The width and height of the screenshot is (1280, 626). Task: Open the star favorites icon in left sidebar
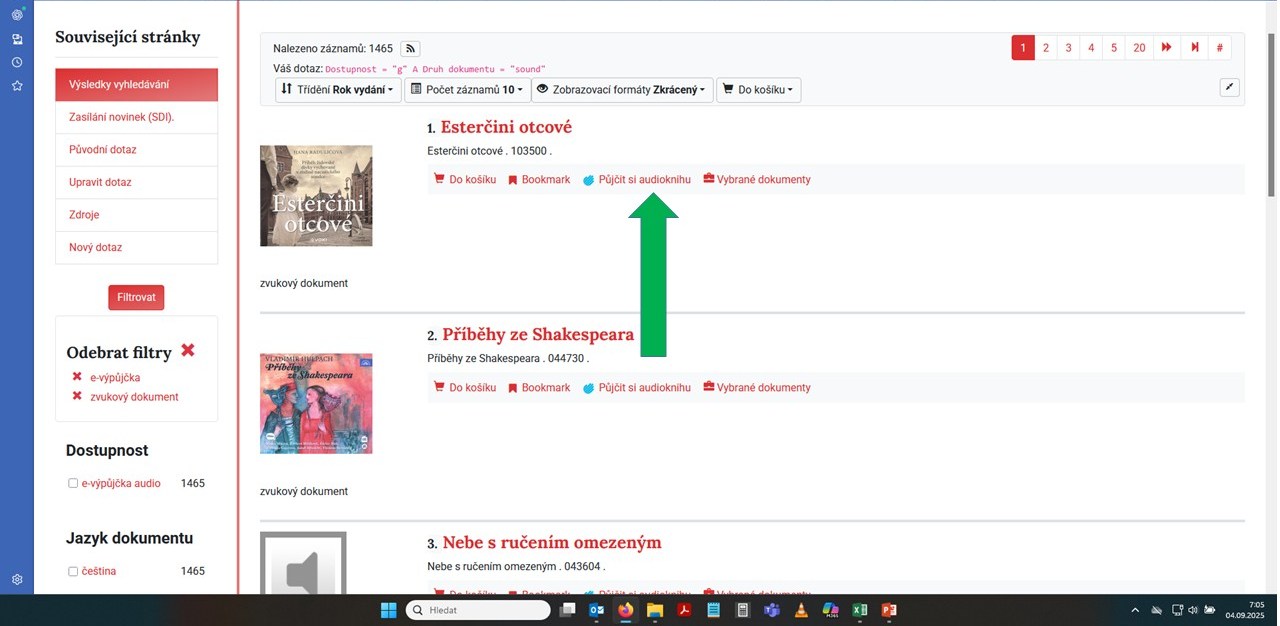click(x=17, y=86)
